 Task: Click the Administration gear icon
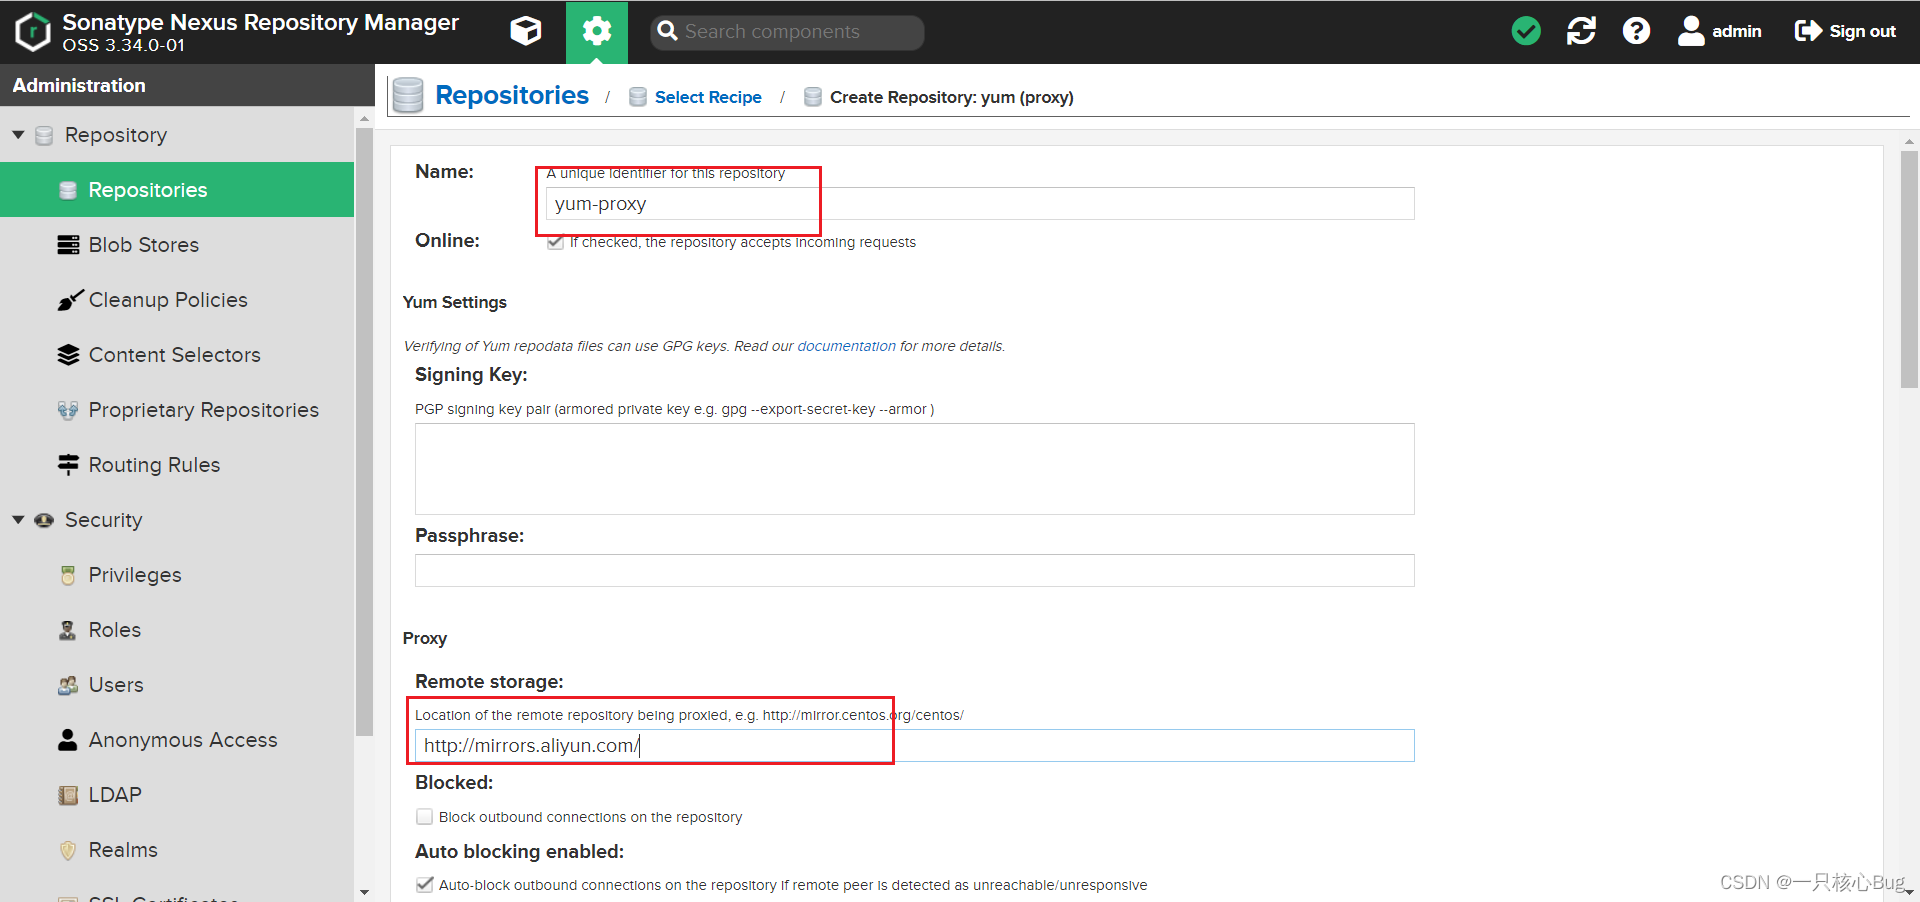click(x=597, y=32)
